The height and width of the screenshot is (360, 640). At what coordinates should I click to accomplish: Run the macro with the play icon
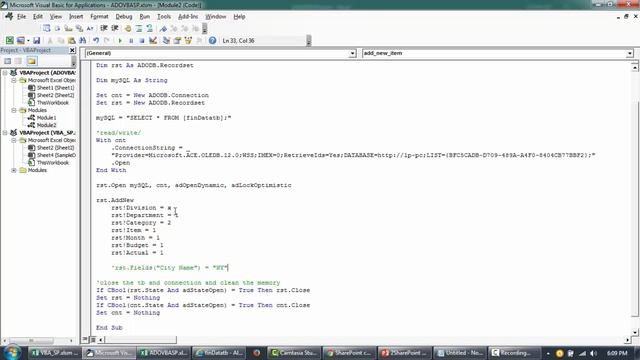click(120, 40)
